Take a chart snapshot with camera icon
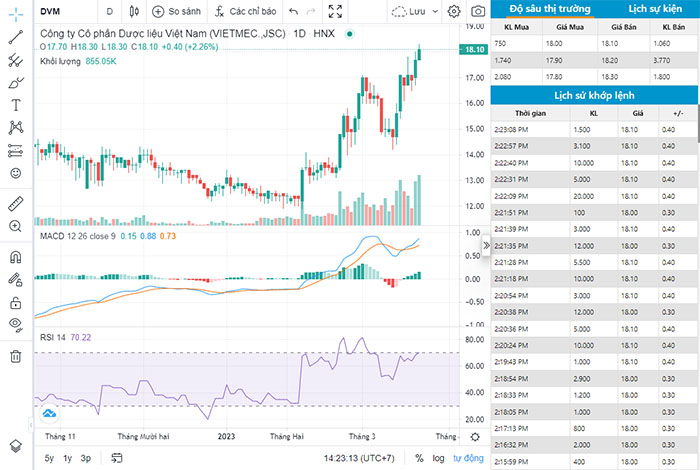700x470 pixels. click(478, 11)
